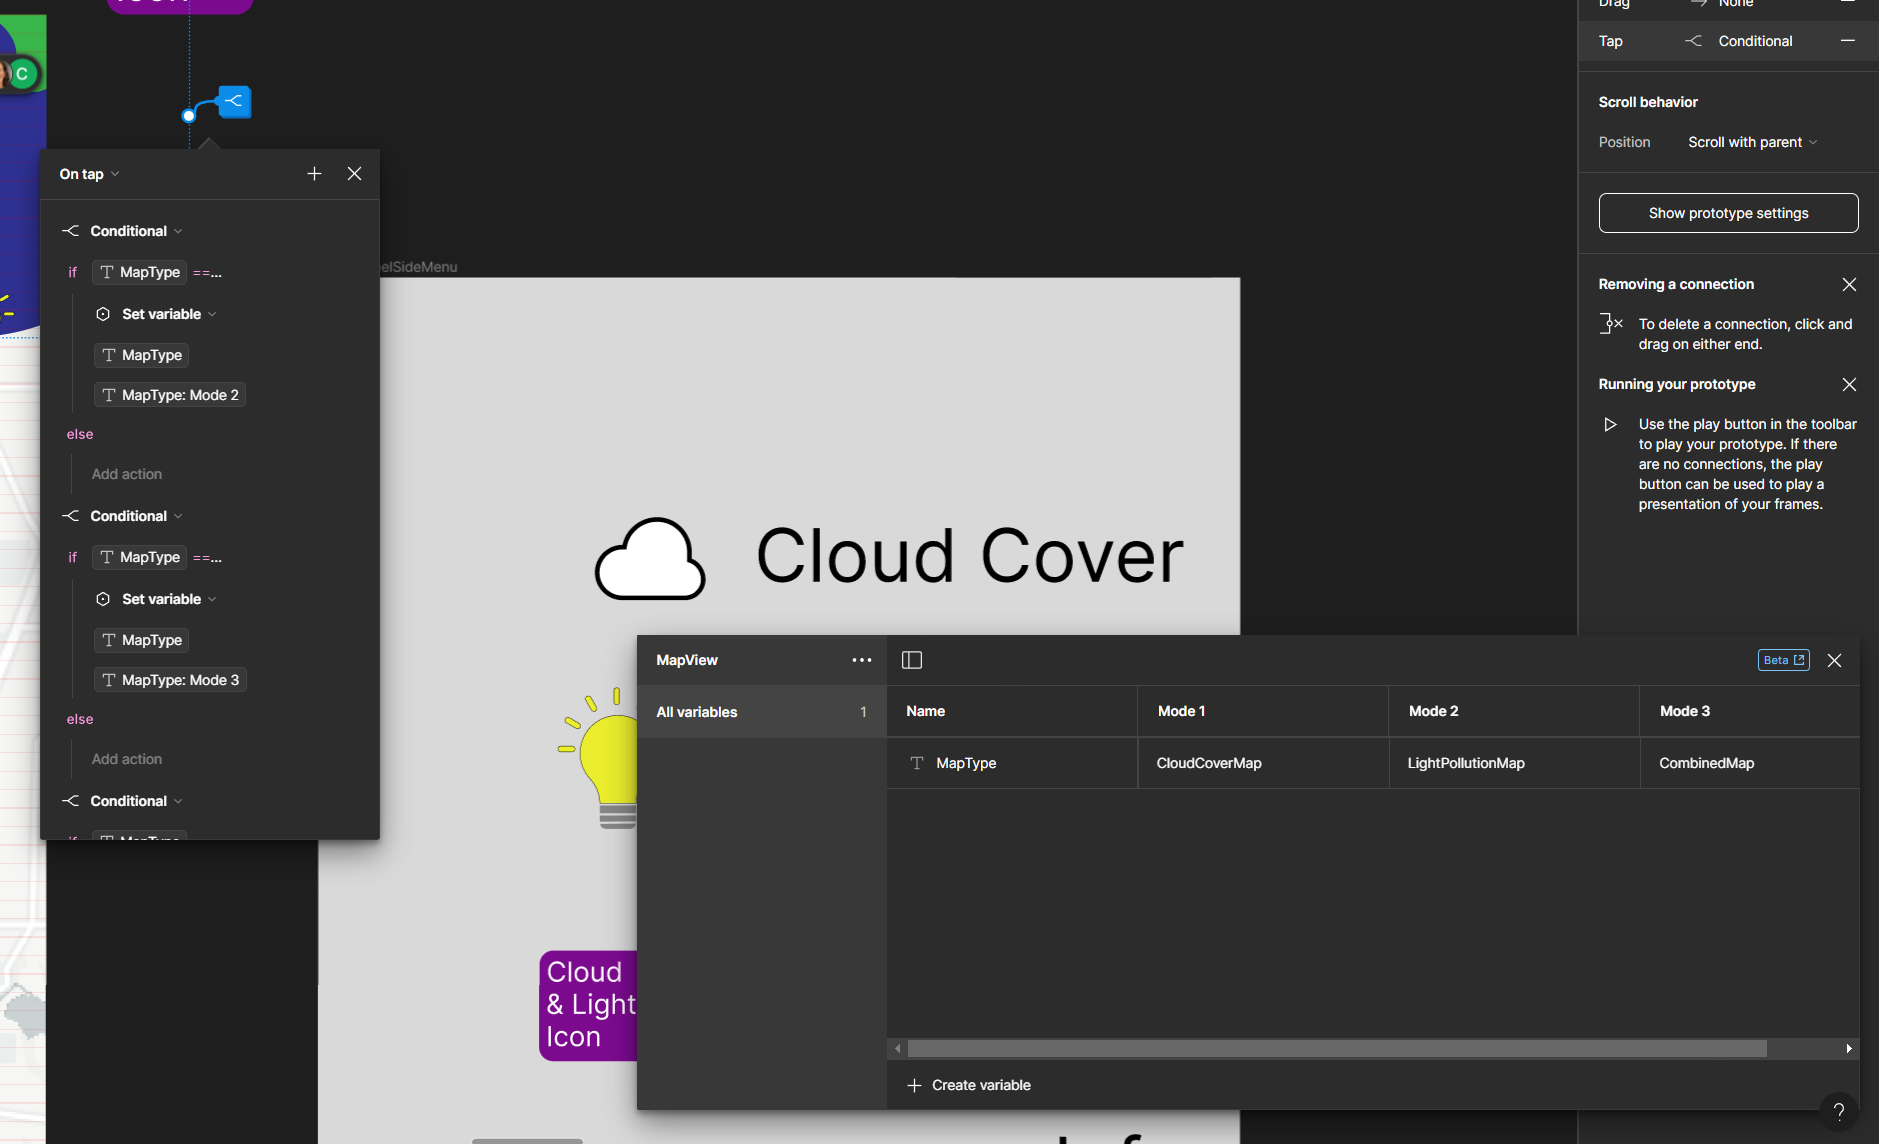The height and width of the screenshot is (1144, 1879).
Task: Click the connection handle dot on canvas
Action: pyautogui.click(x=188, y=116)
